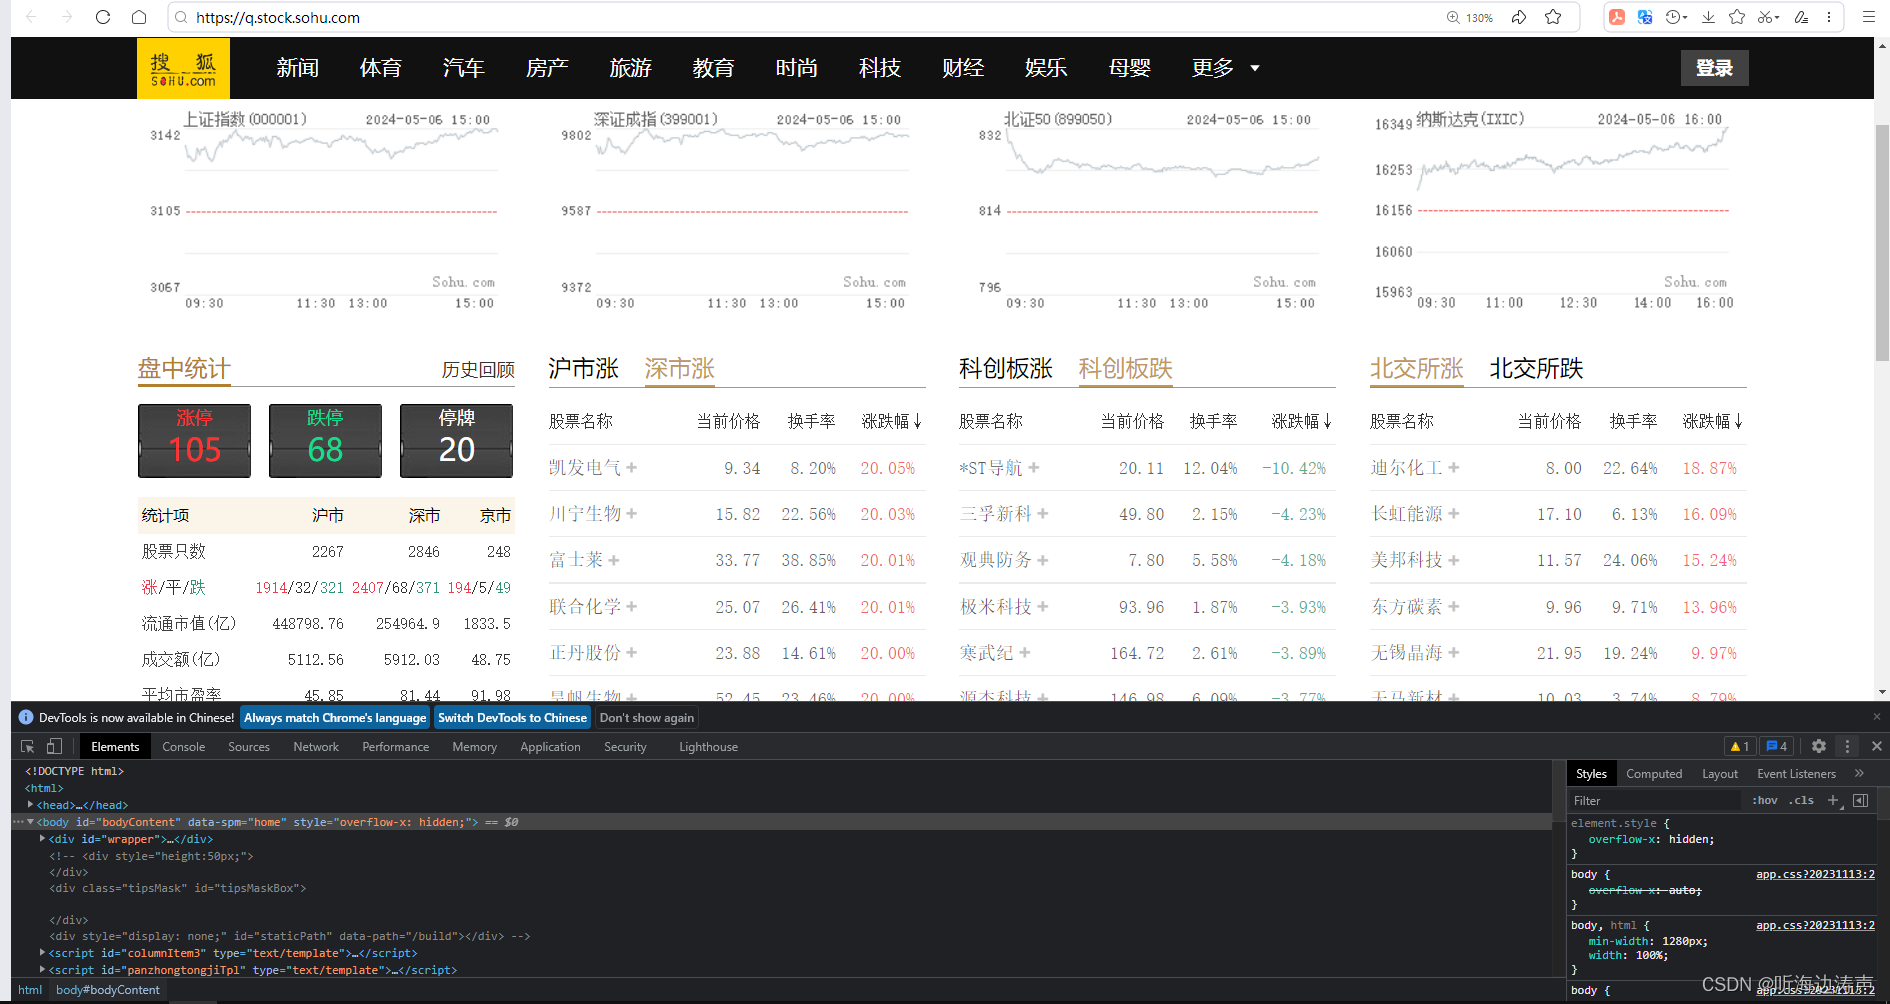Click Switch DevTools to Chinese button
The image size is (1890, 1004).
tap(512, 717)
